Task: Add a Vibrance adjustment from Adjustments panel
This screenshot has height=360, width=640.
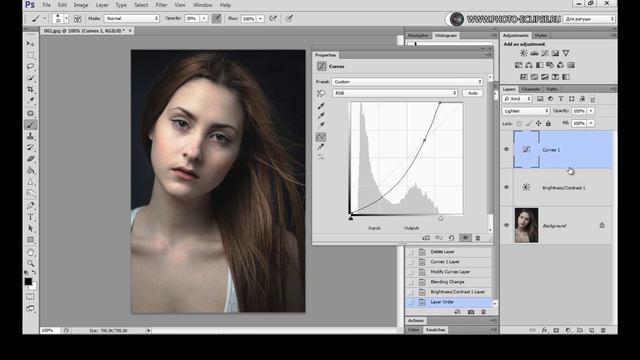Action: [566, 53]
